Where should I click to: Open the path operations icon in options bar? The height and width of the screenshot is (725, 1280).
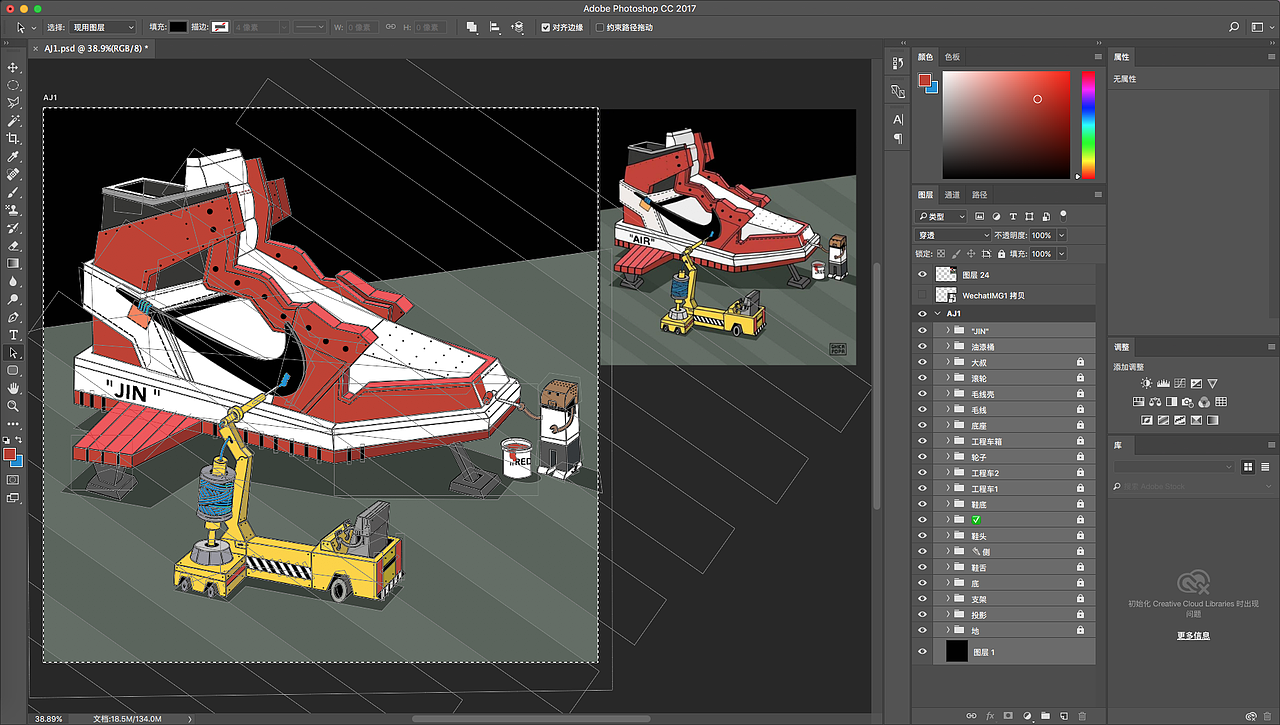click(x=471, y=27)
